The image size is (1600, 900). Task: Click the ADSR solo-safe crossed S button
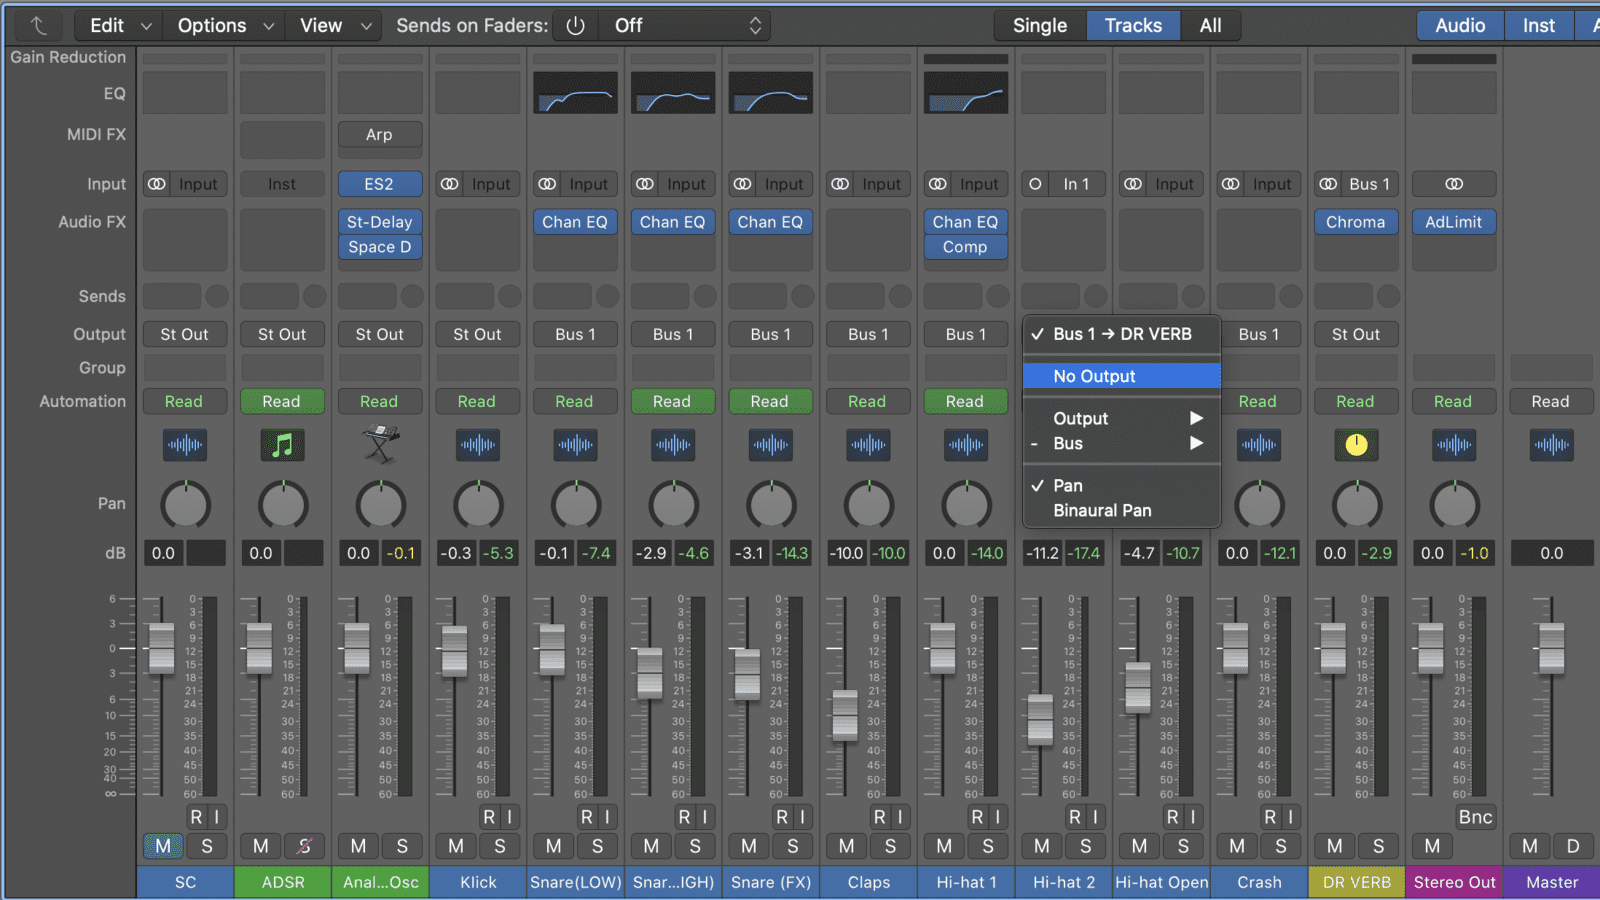[x=305, y=846]
